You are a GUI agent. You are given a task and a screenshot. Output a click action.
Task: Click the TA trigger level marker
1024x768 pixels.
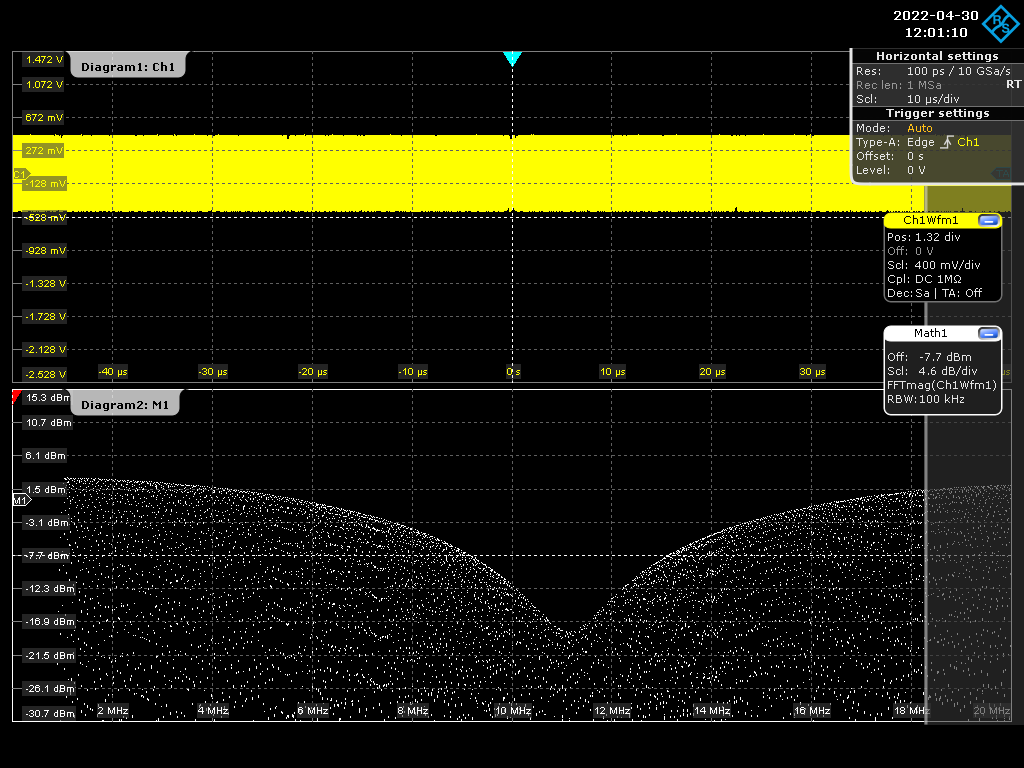click(x=1001, y=174)
